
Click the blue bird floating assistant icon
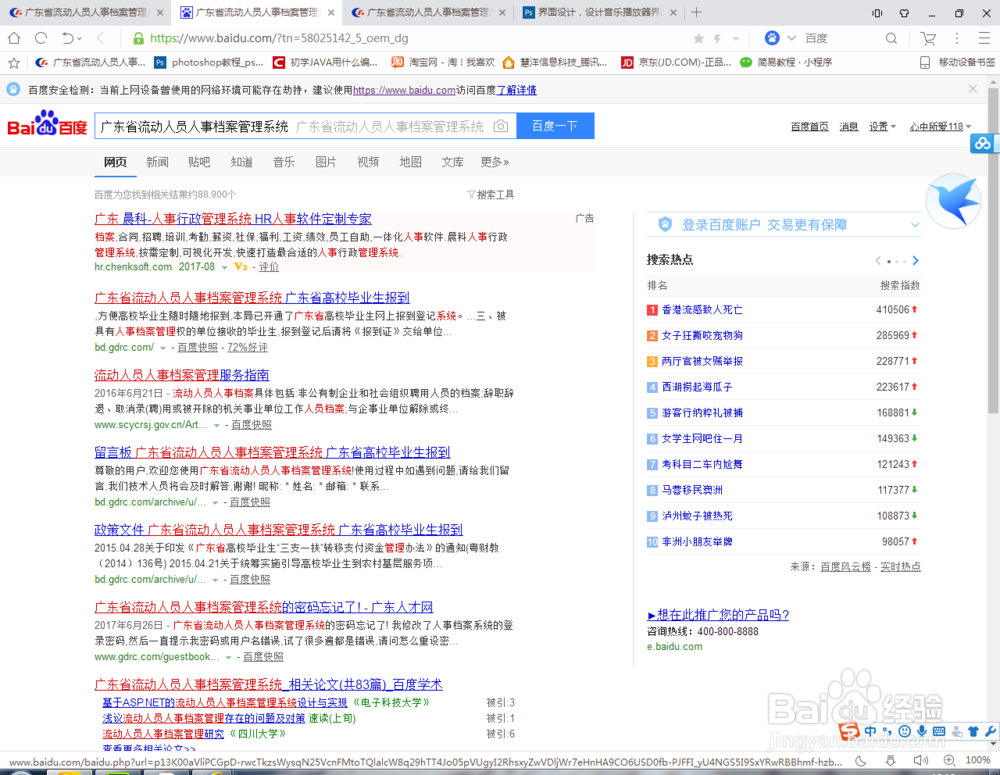[955, 202]
